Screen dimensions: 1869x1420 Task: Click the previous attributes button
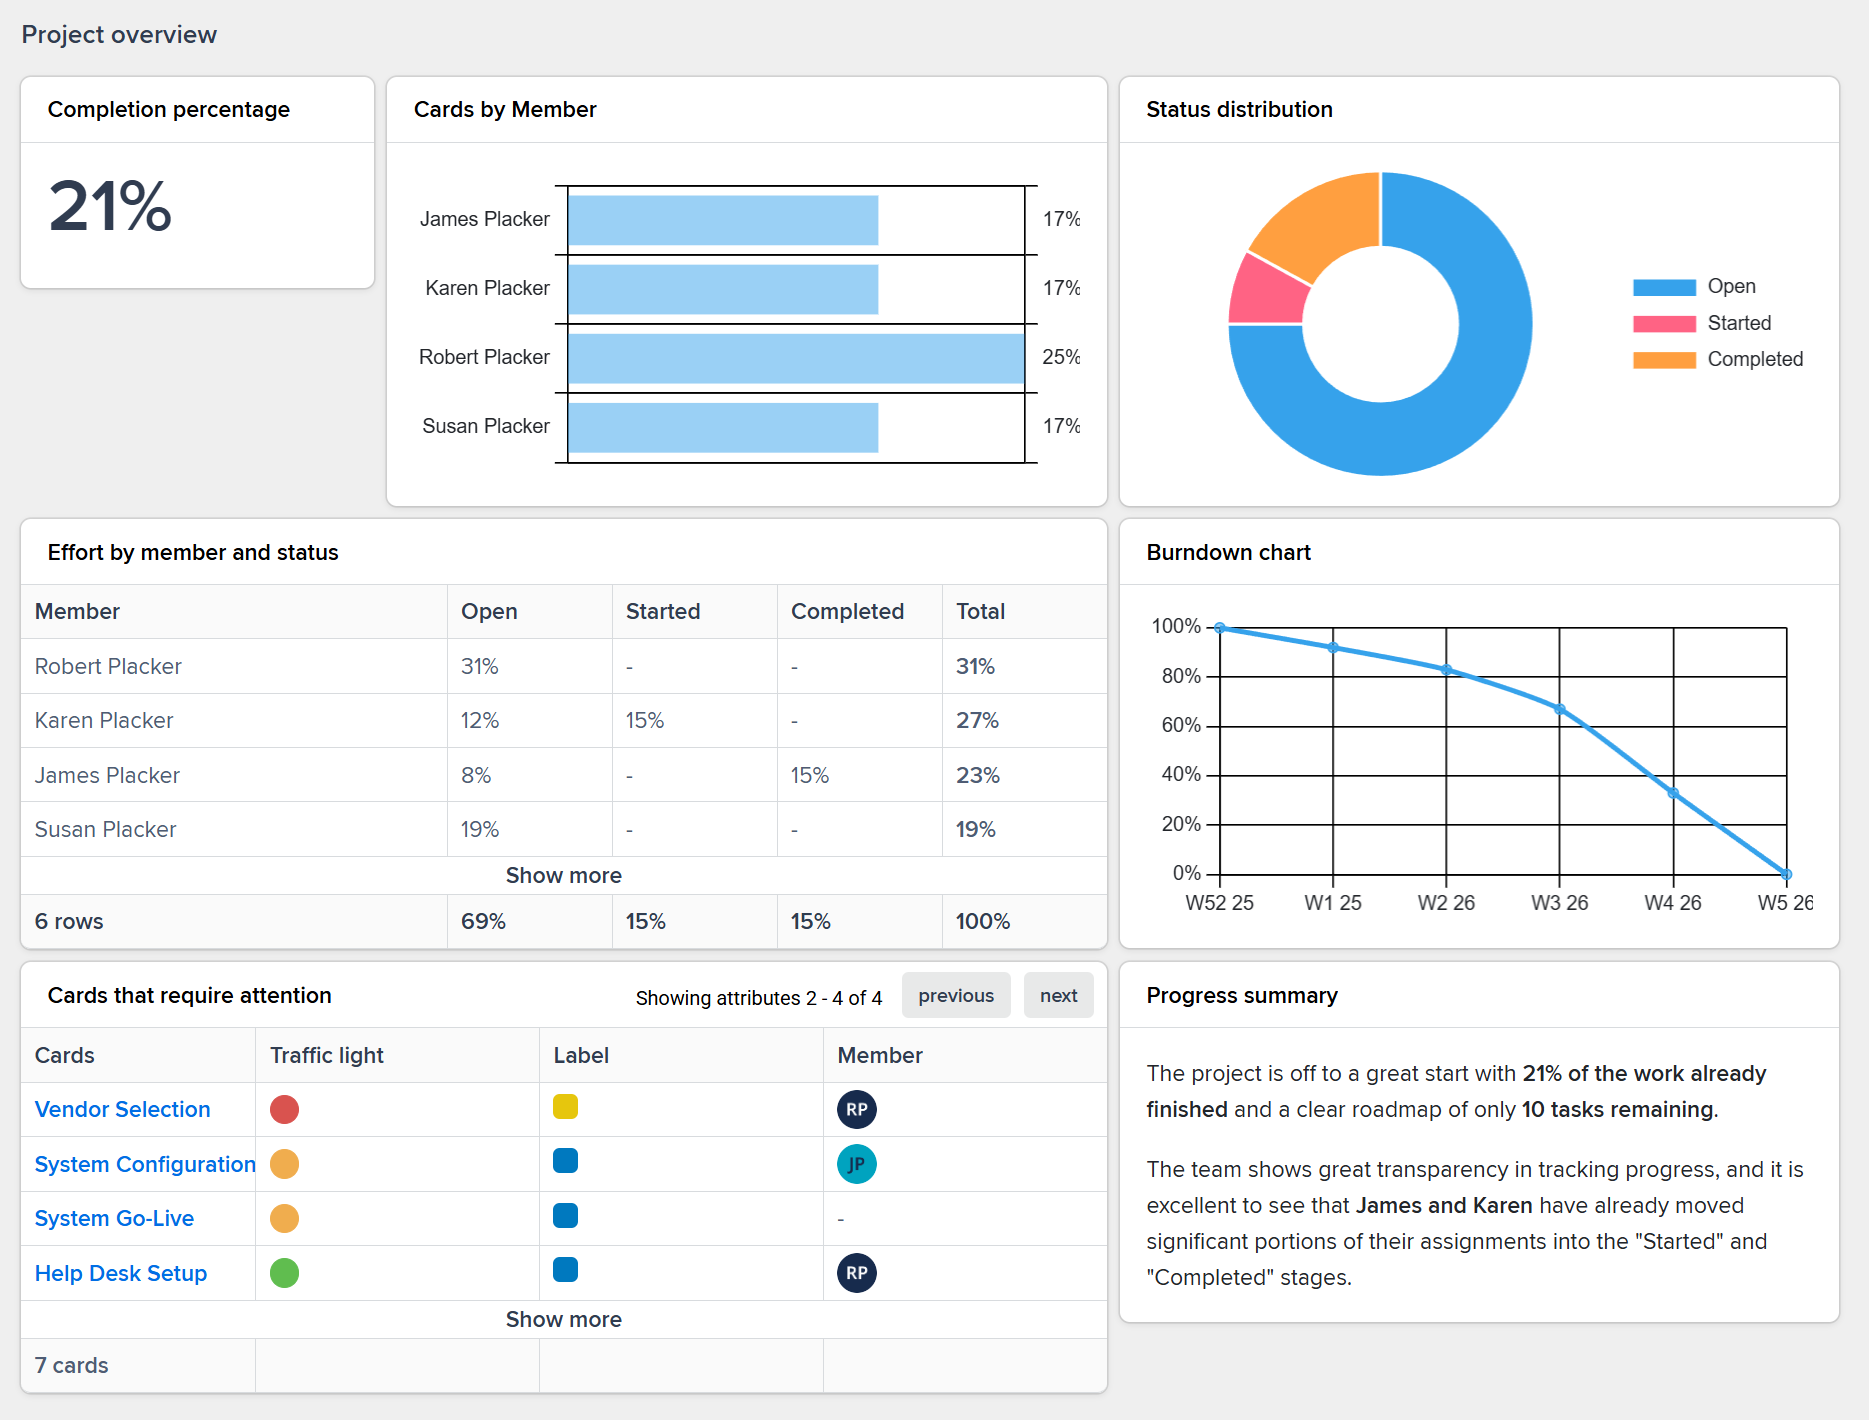[x=956, y=995]
